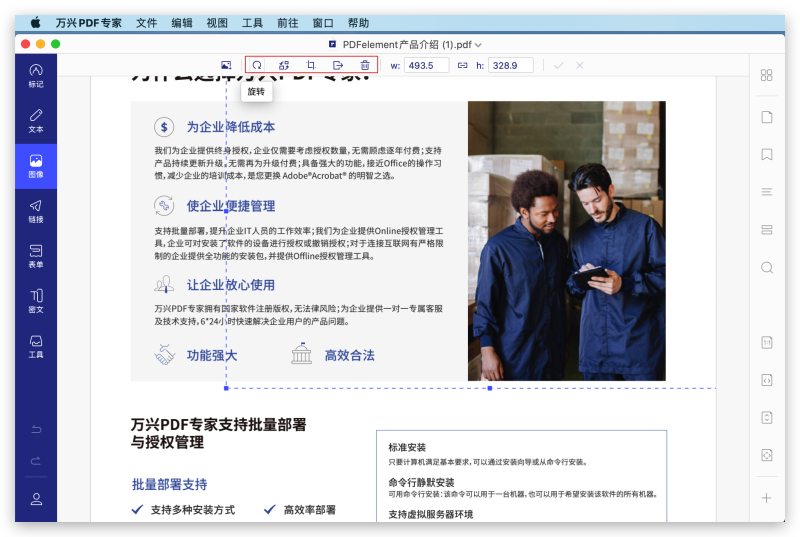Delete image using trash icon
800x537 pixels.
[365, 65]
